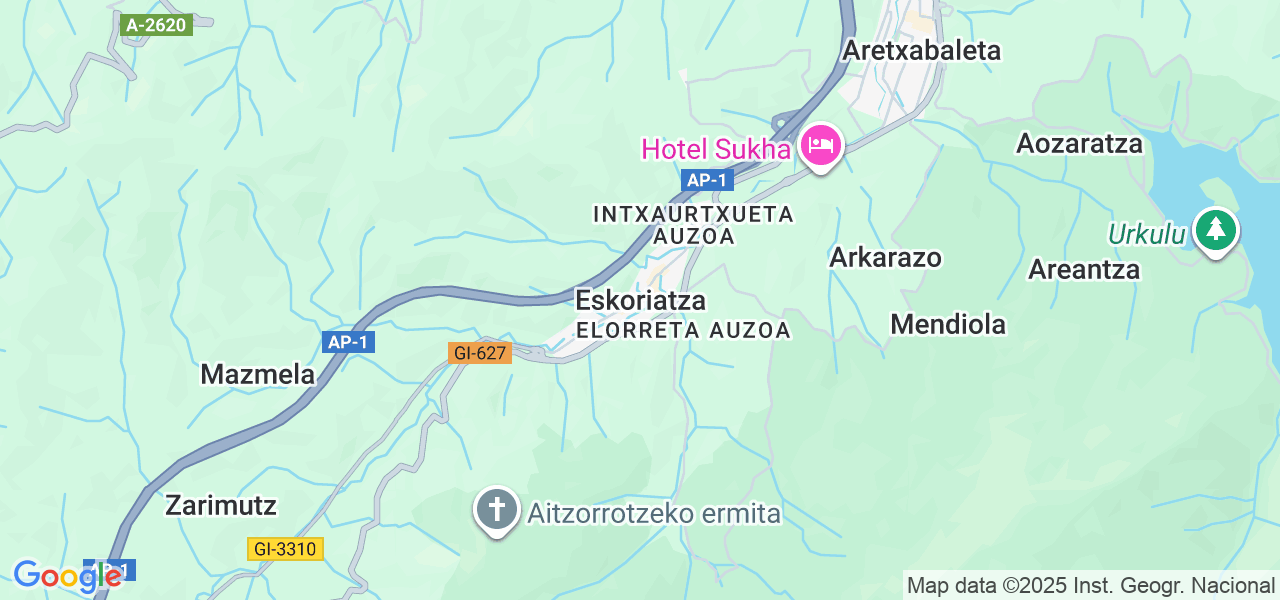This screenshot has height=600, width=1280.
Task: Select the AP-1 shield near Hotel Sukha
Action: pos(708,180)
